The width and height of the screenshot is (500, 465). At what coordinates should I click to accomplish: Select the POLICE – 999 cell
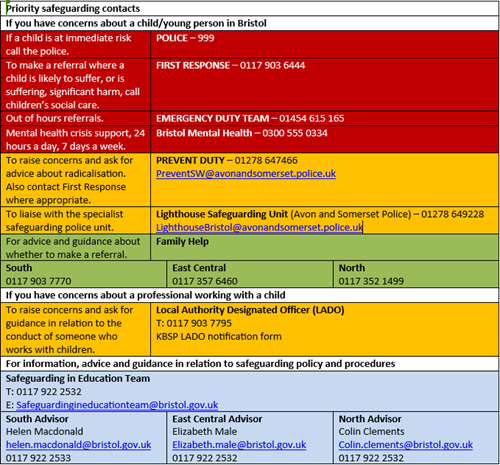324,44
